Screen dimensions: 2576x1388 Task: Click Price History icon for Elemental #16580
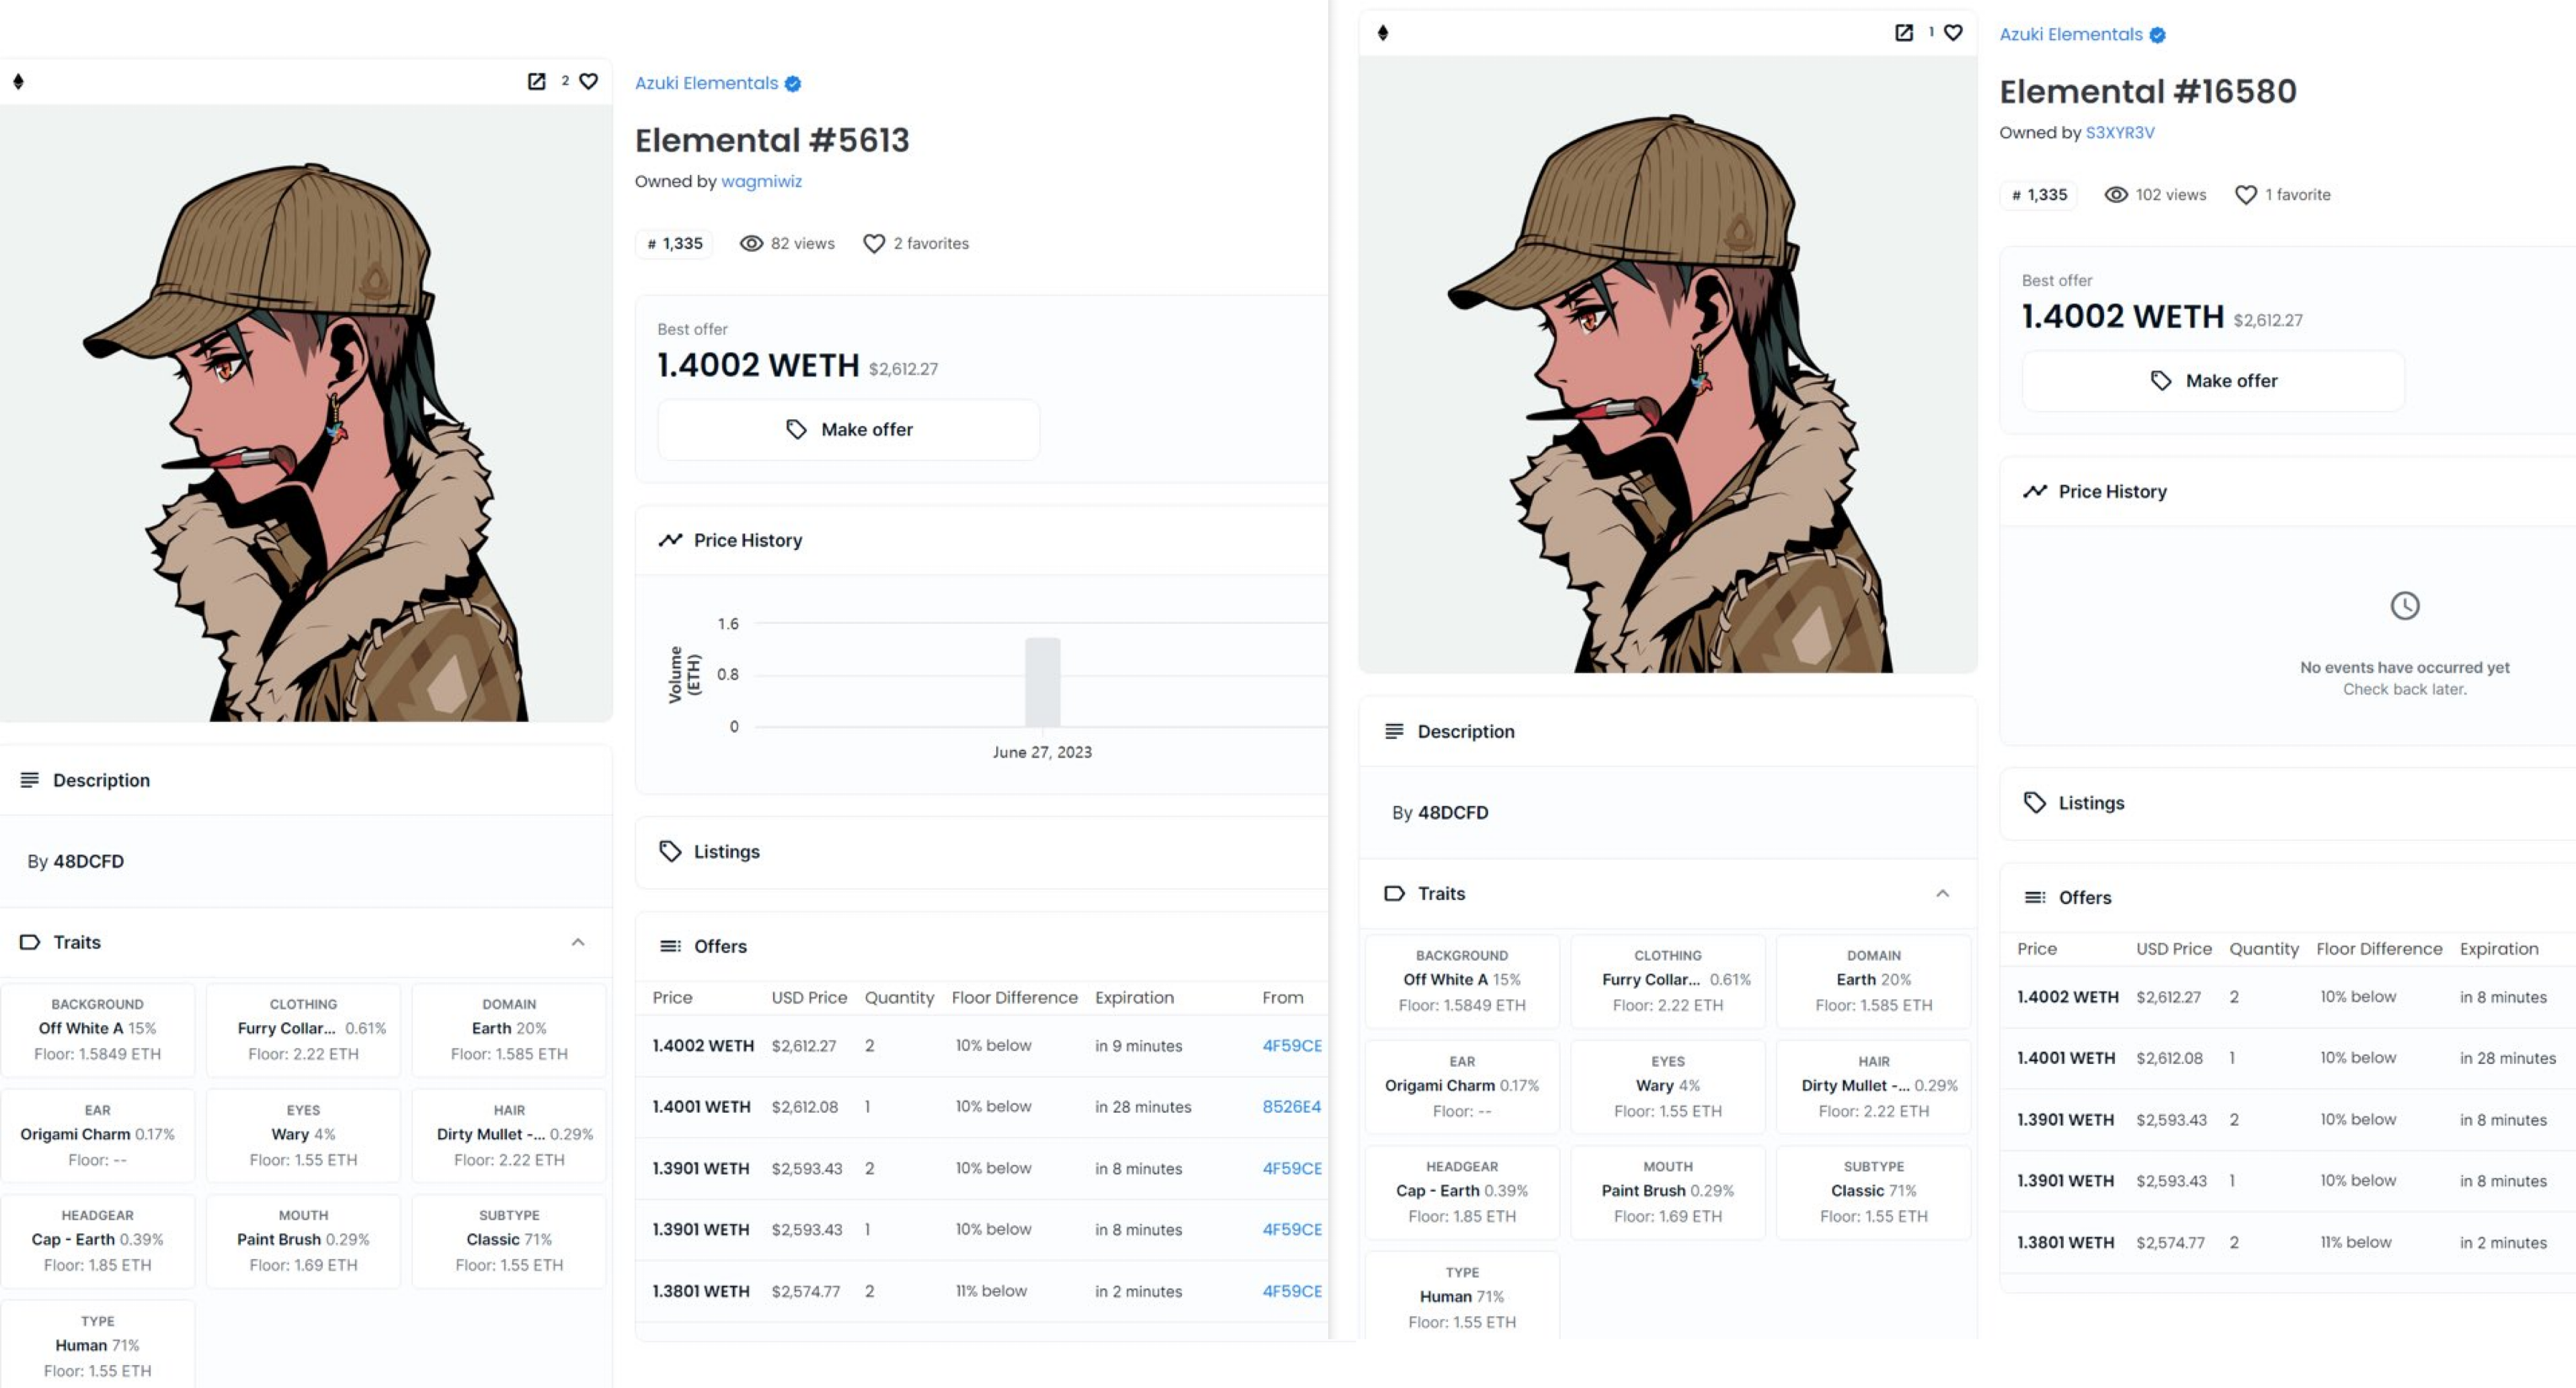pyautogui.click(x=2035, y=491)
